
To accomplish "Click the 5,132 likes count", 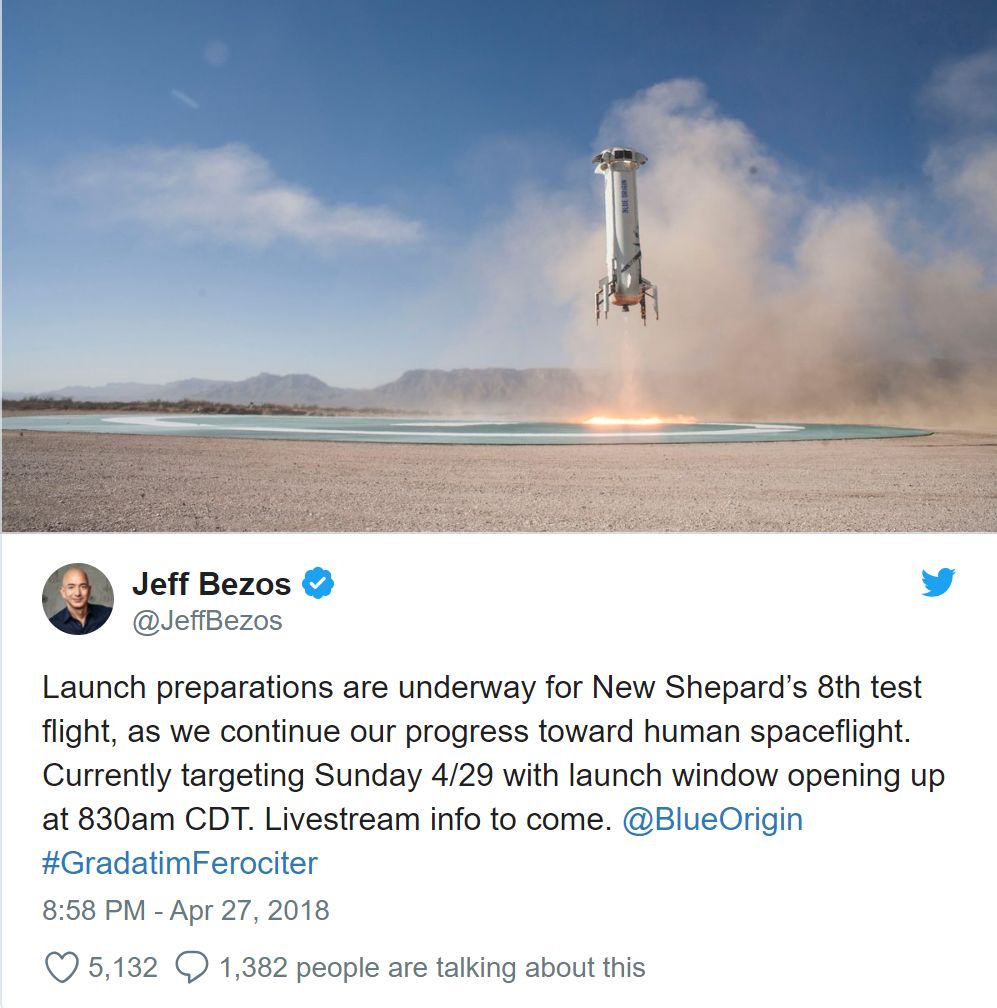I will (122, 968).
